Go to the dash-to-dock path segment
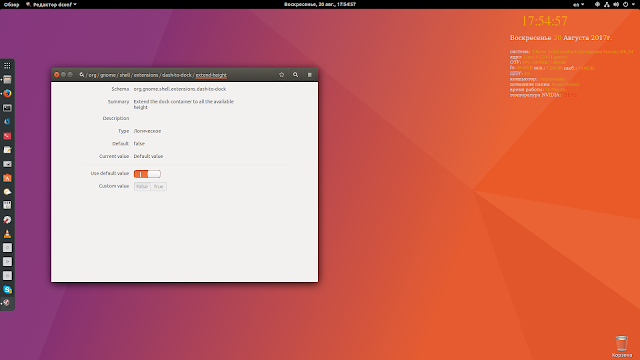 coord(177,75)
